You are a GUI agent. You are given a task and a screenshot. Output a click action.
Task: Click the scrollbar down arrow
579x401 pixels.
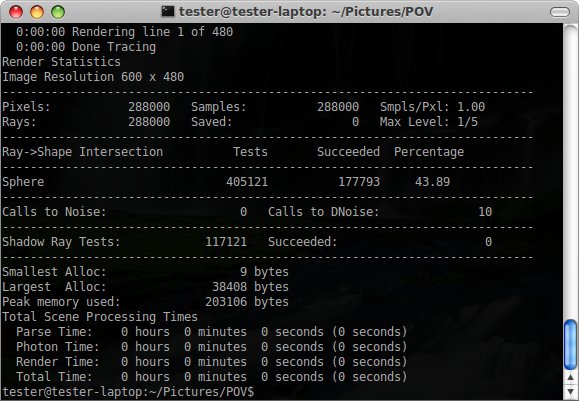click(x=571, y=391)
